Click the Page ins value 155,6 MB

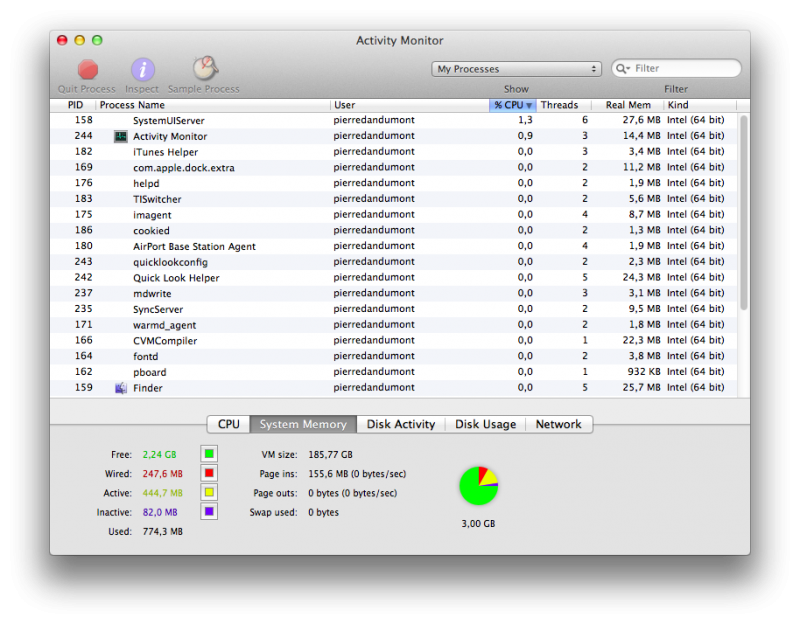(x=357, y=474)
